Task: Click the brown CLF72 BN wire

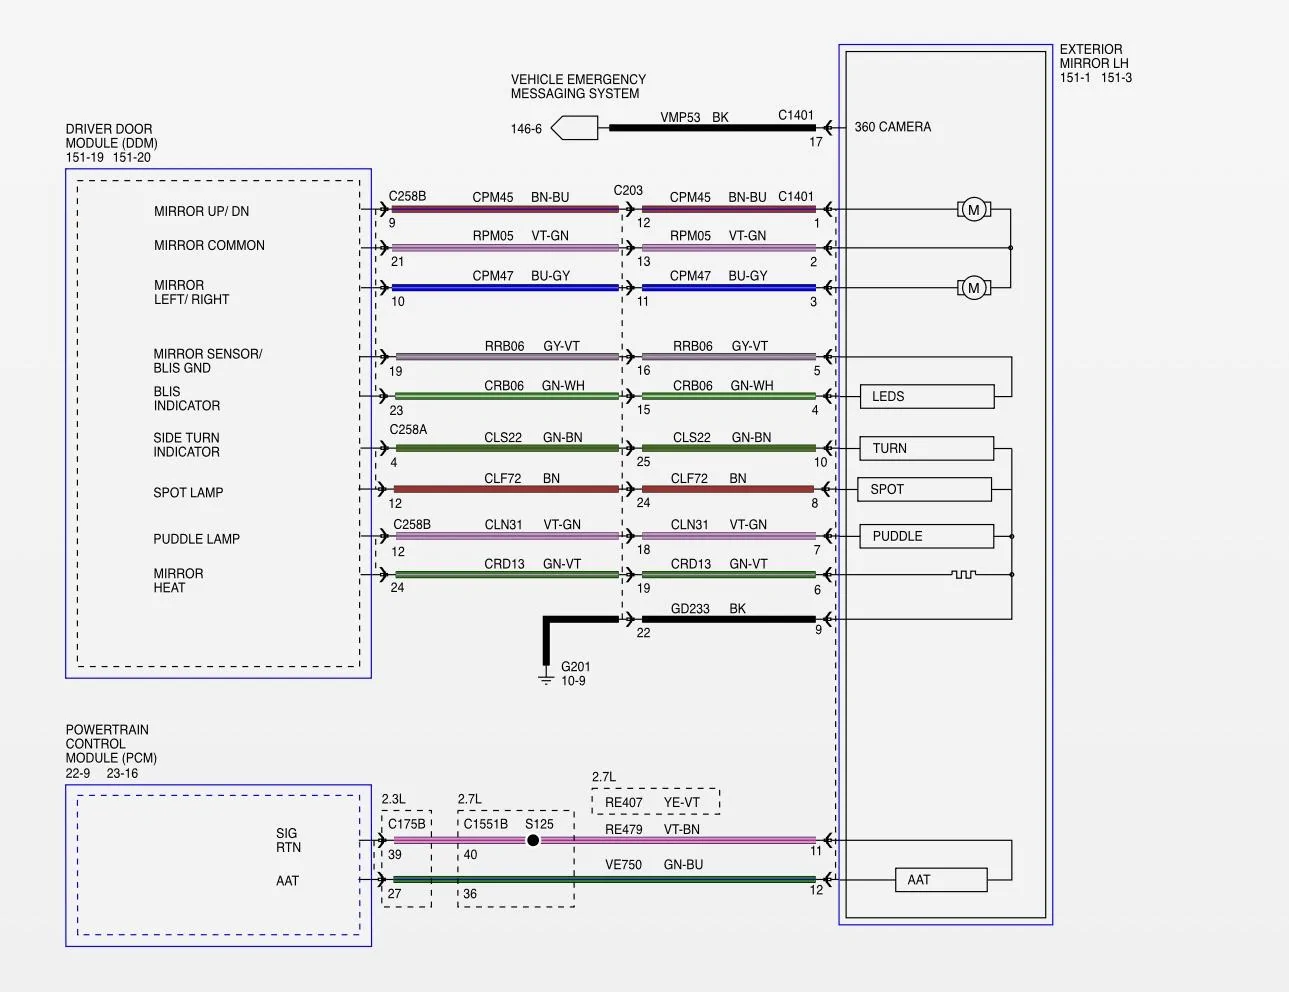Action: (504, 489)
